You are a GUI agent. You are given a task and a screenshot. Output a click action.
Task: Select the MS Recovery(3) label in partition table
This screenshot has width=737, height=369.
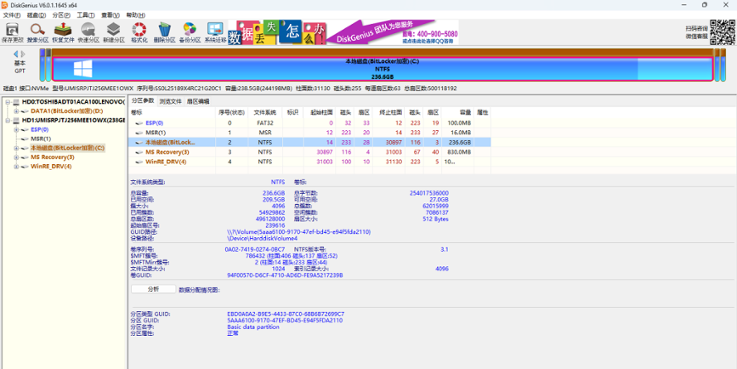click(167, 152)
